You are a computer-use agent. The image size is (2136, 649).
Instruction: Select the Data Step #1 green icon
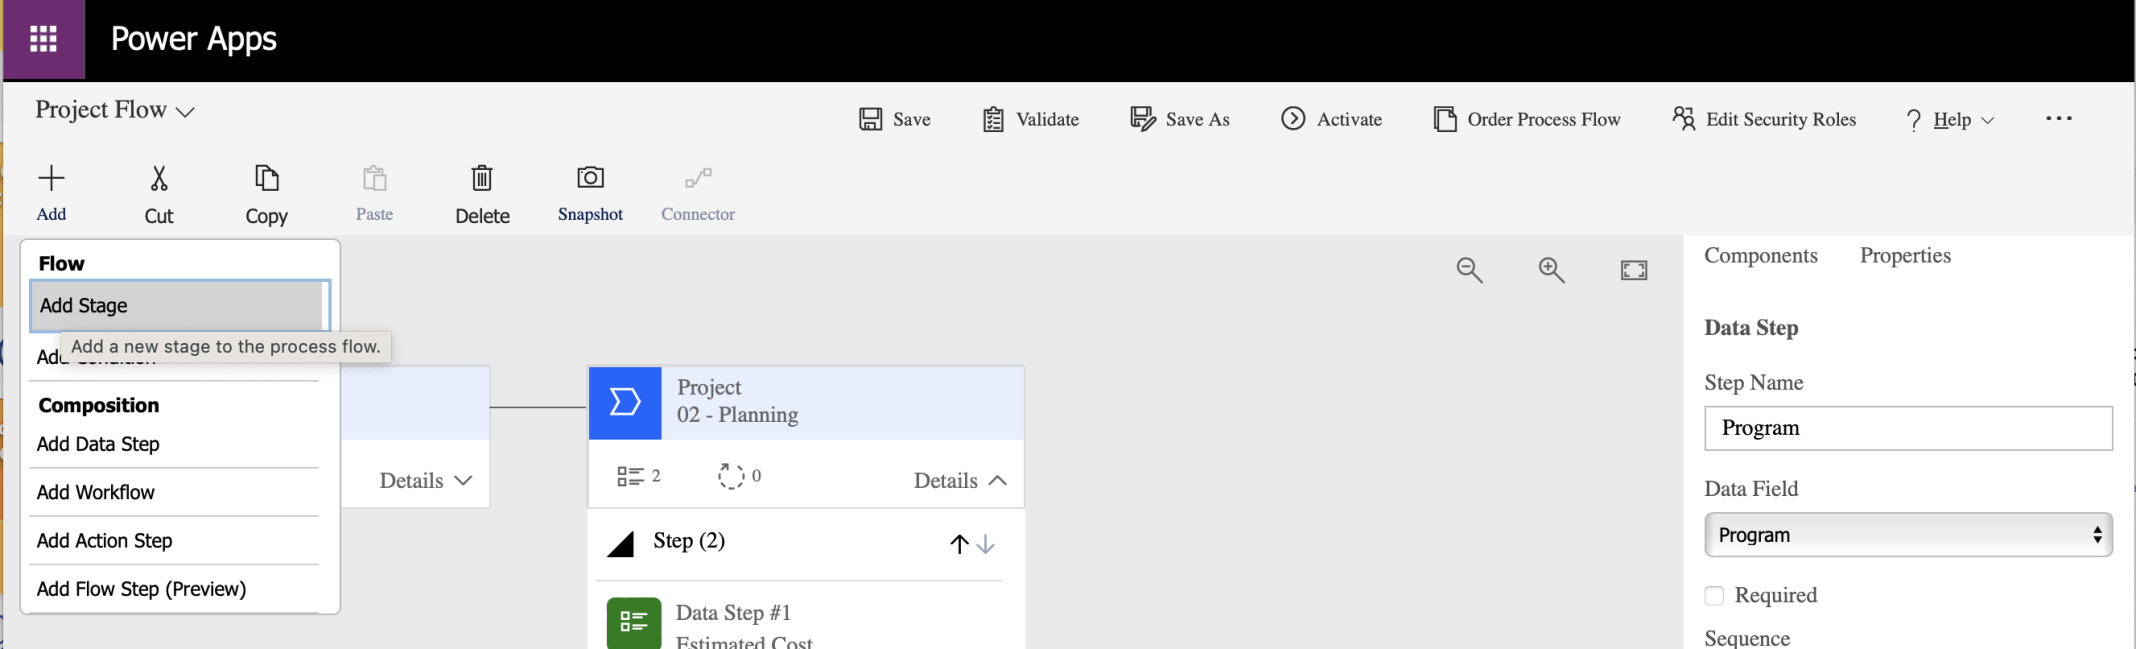coord(634,623)
